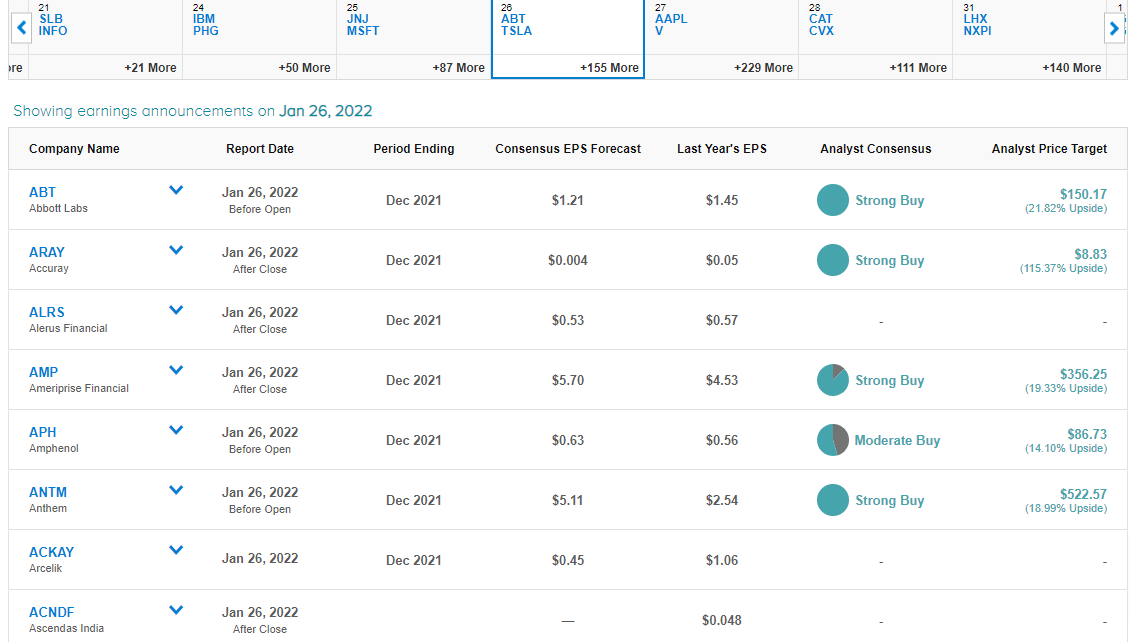This screenshot has height=642, width=1130.
Task: Select the Jan 31 date tab
Action: coord(1030,39)
